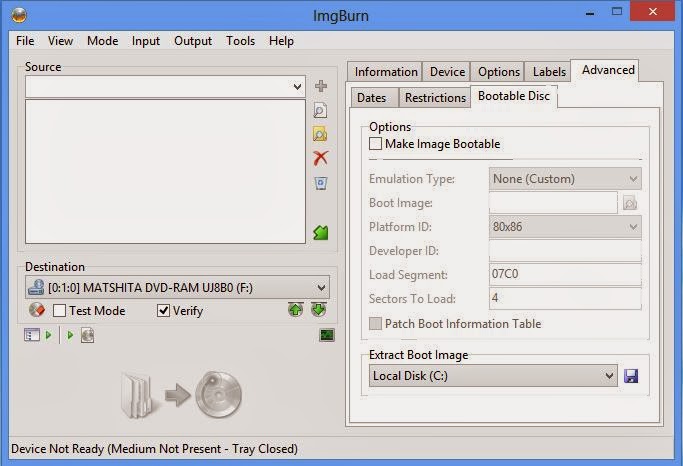The height and width of the screenshot is (466, 683).
Task: Uncheck the Verify checkbox
Action: click(163, 311)
